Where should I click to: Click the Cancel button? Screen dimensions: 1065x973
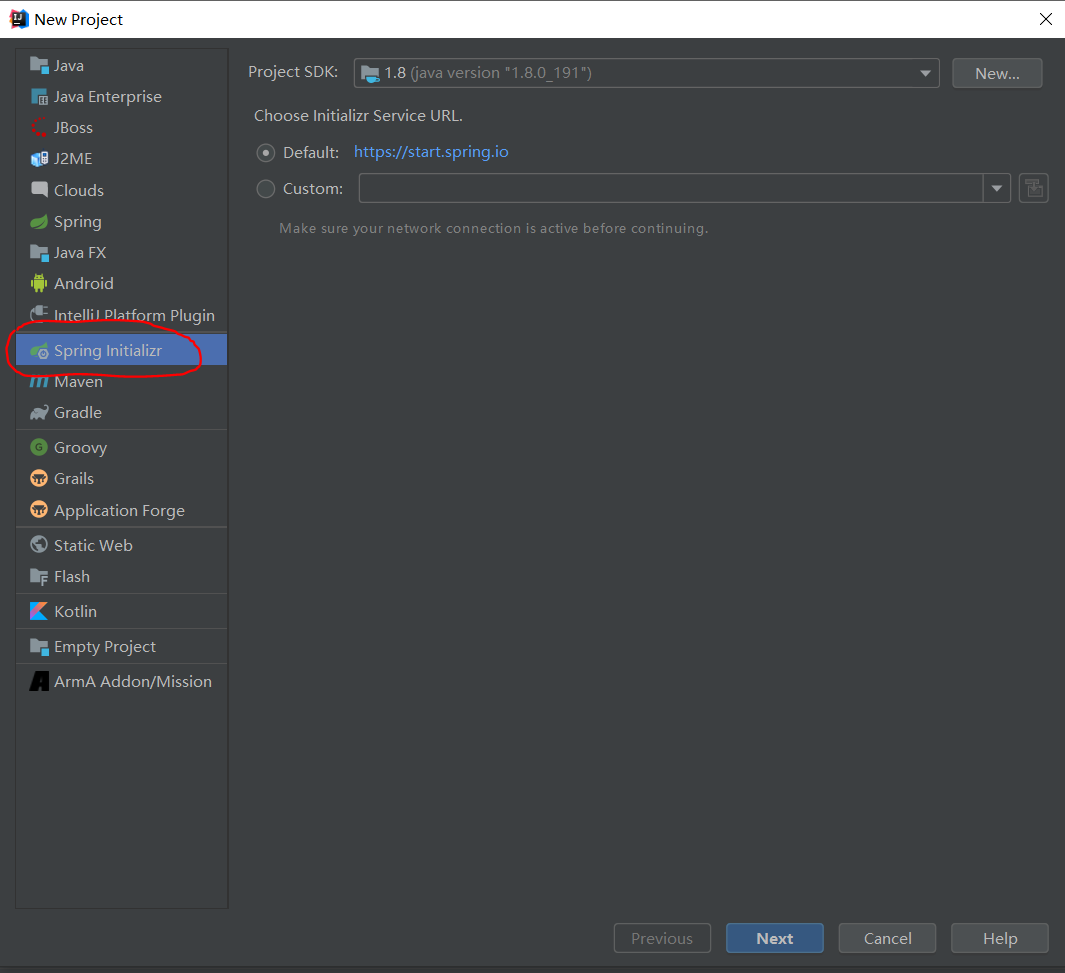888,938
